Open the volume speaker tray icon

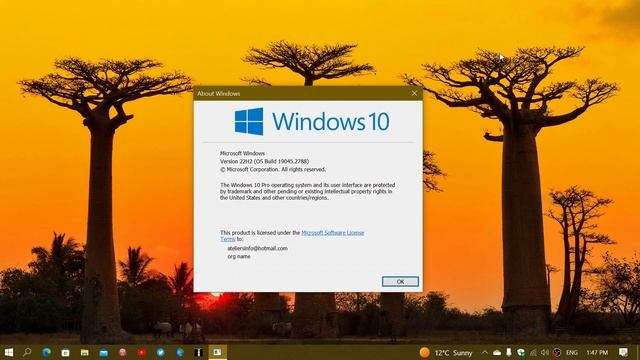point(545,352)
